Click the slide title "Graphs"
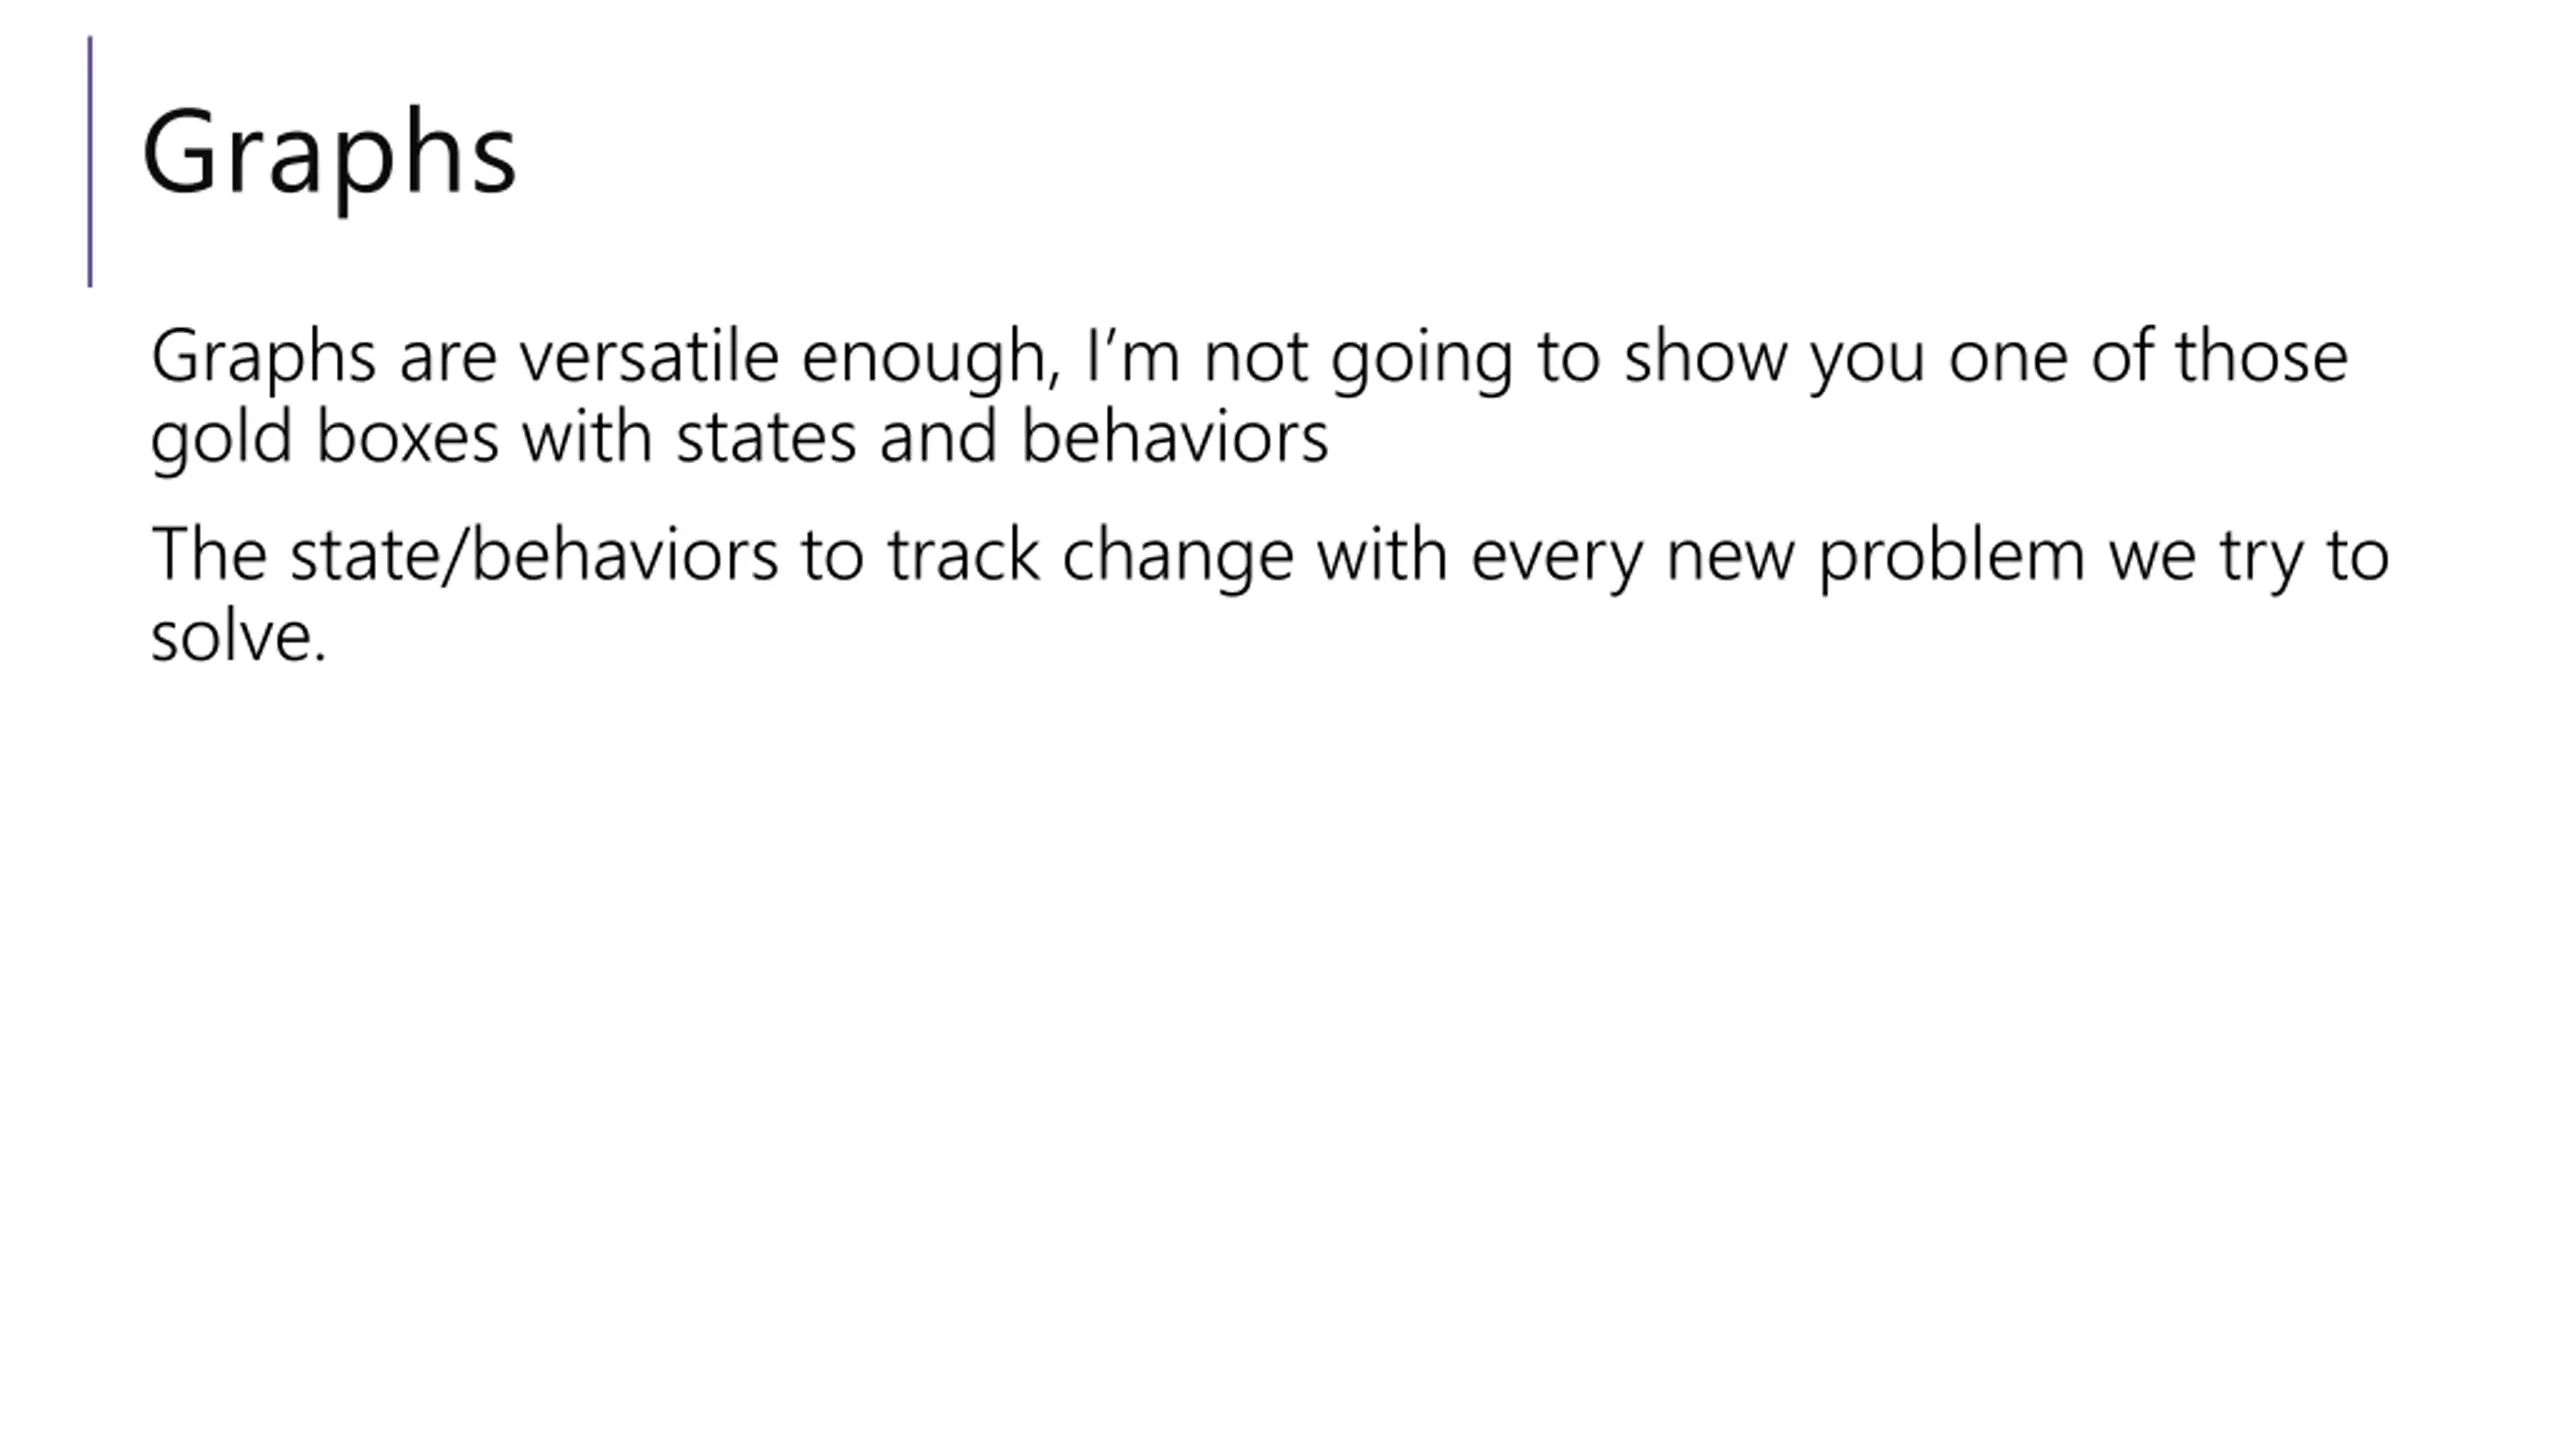 329,155
